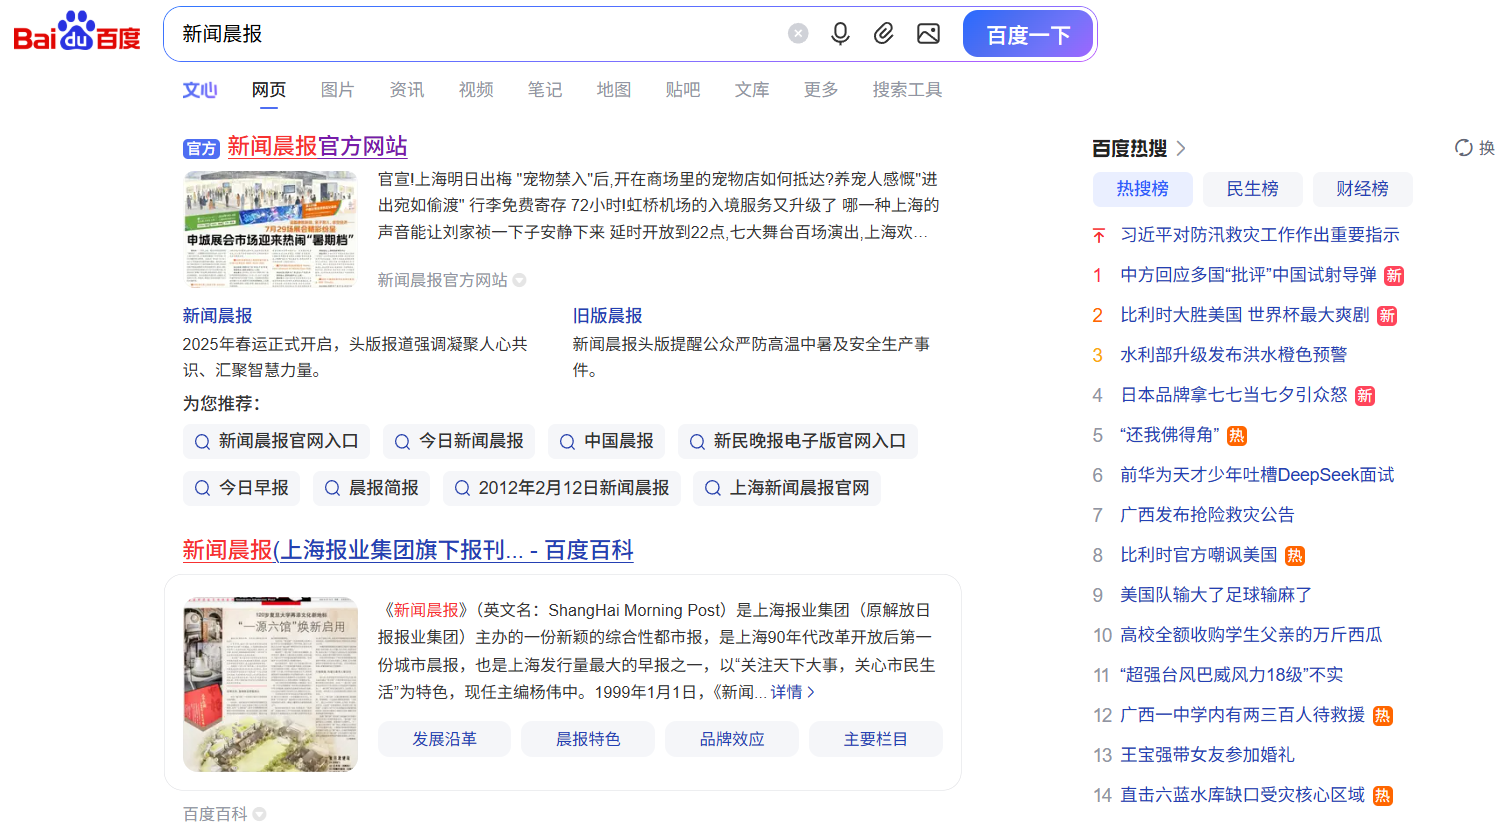Click verification icon beside 百度百科 source
The image size is (1495, 824).
point(260,814)
